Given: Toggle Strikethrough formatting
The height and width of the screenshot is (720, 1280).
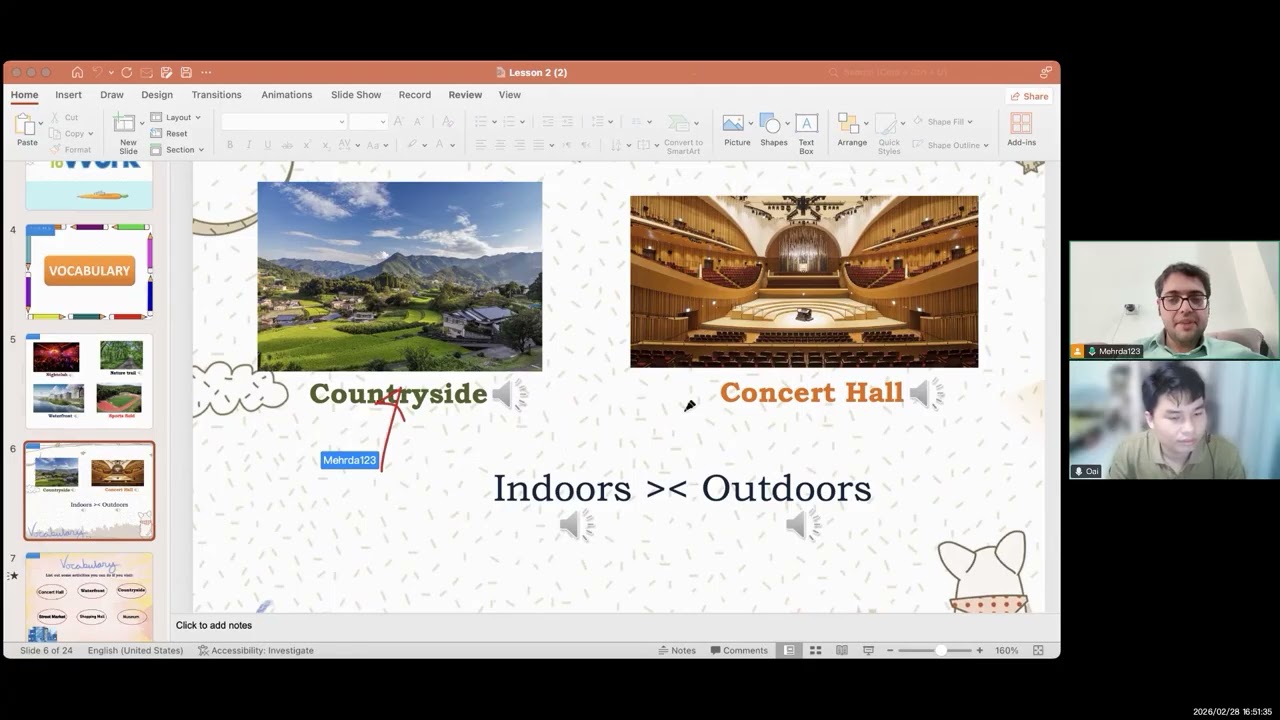Looking at the screenshot, I should click(x=287, y=145).
